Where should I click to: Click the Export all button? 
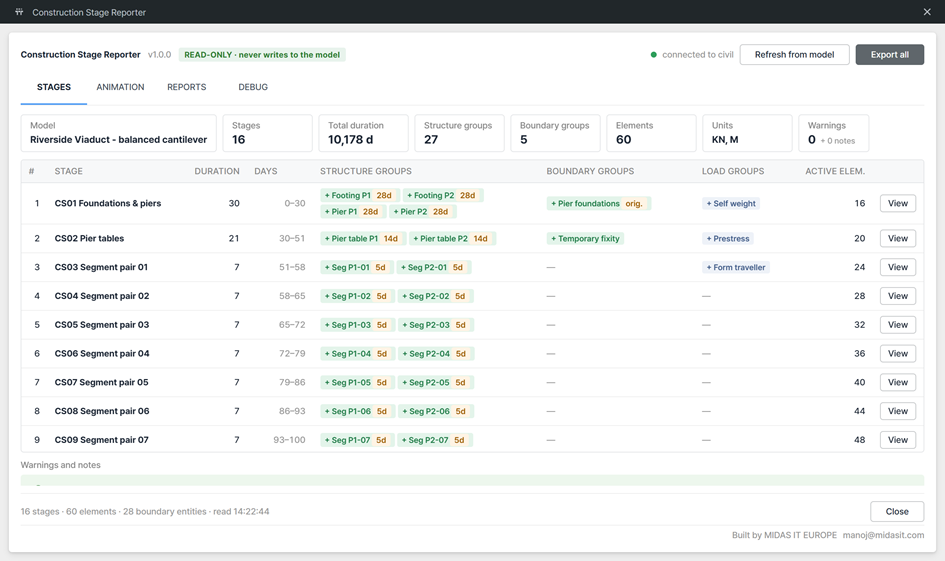[890, 55]
